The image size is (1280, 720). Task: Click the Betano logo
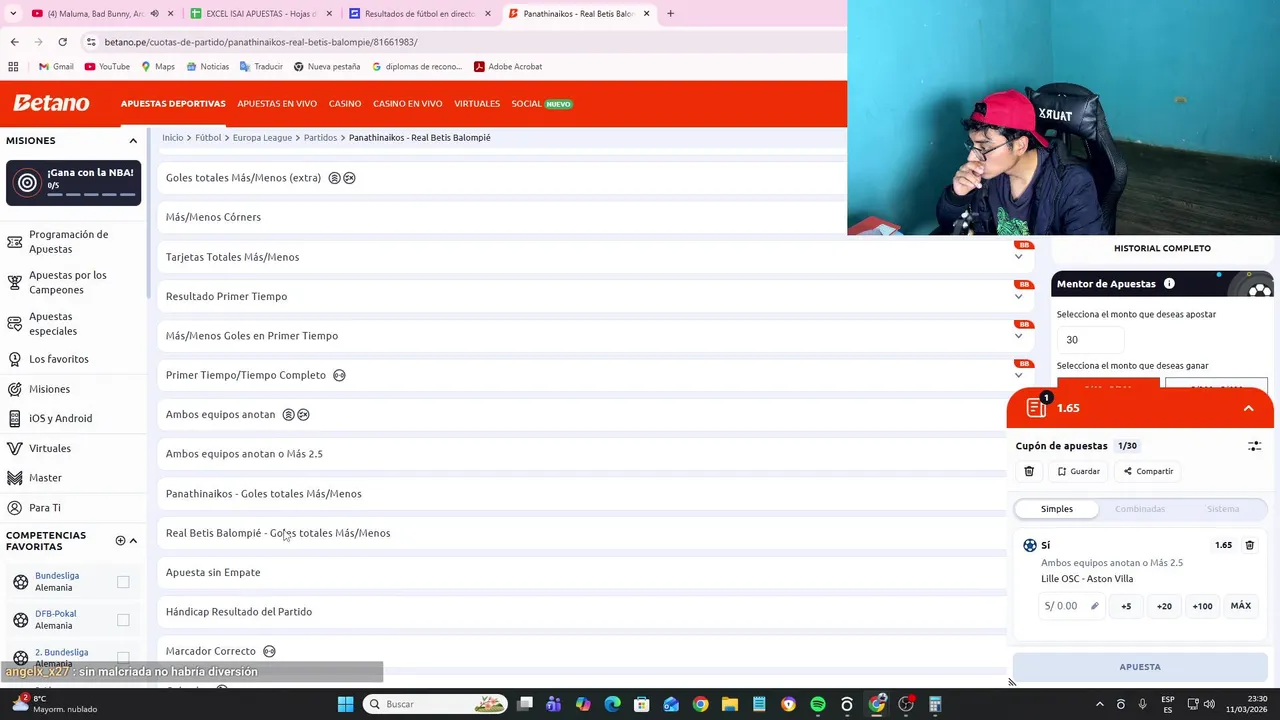[51, 103]
